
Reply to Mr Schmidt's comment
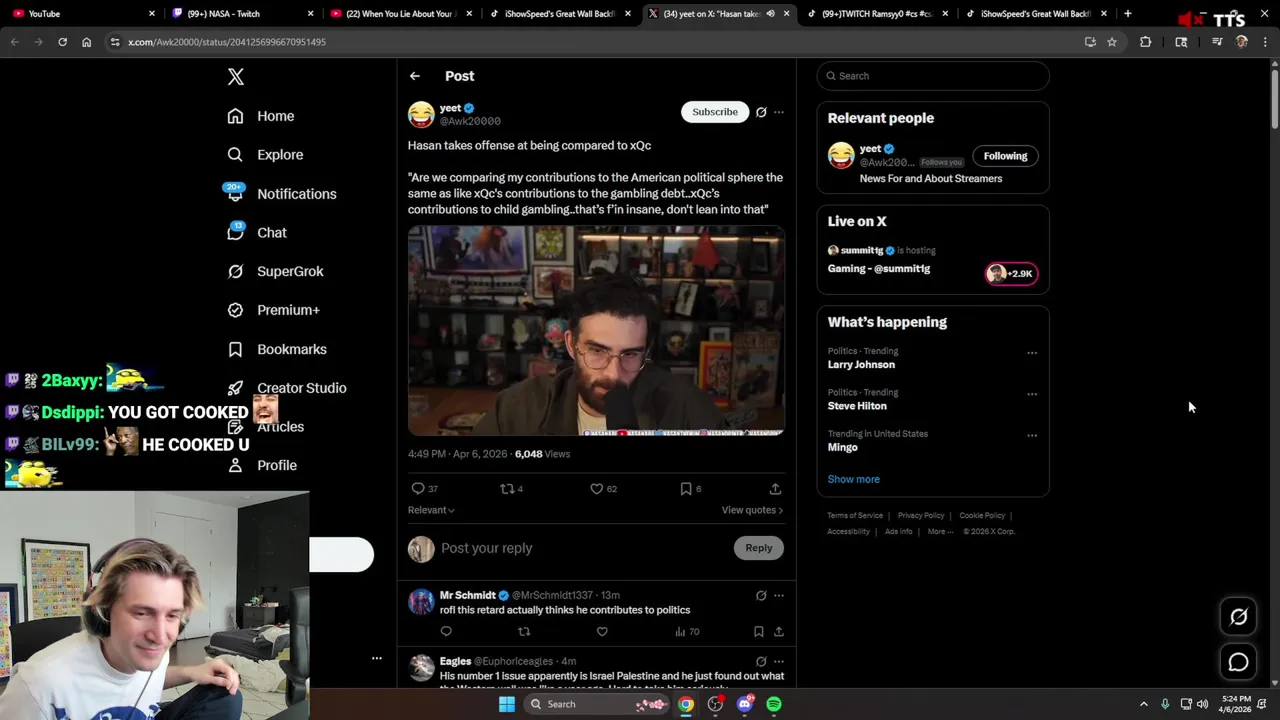446,632
